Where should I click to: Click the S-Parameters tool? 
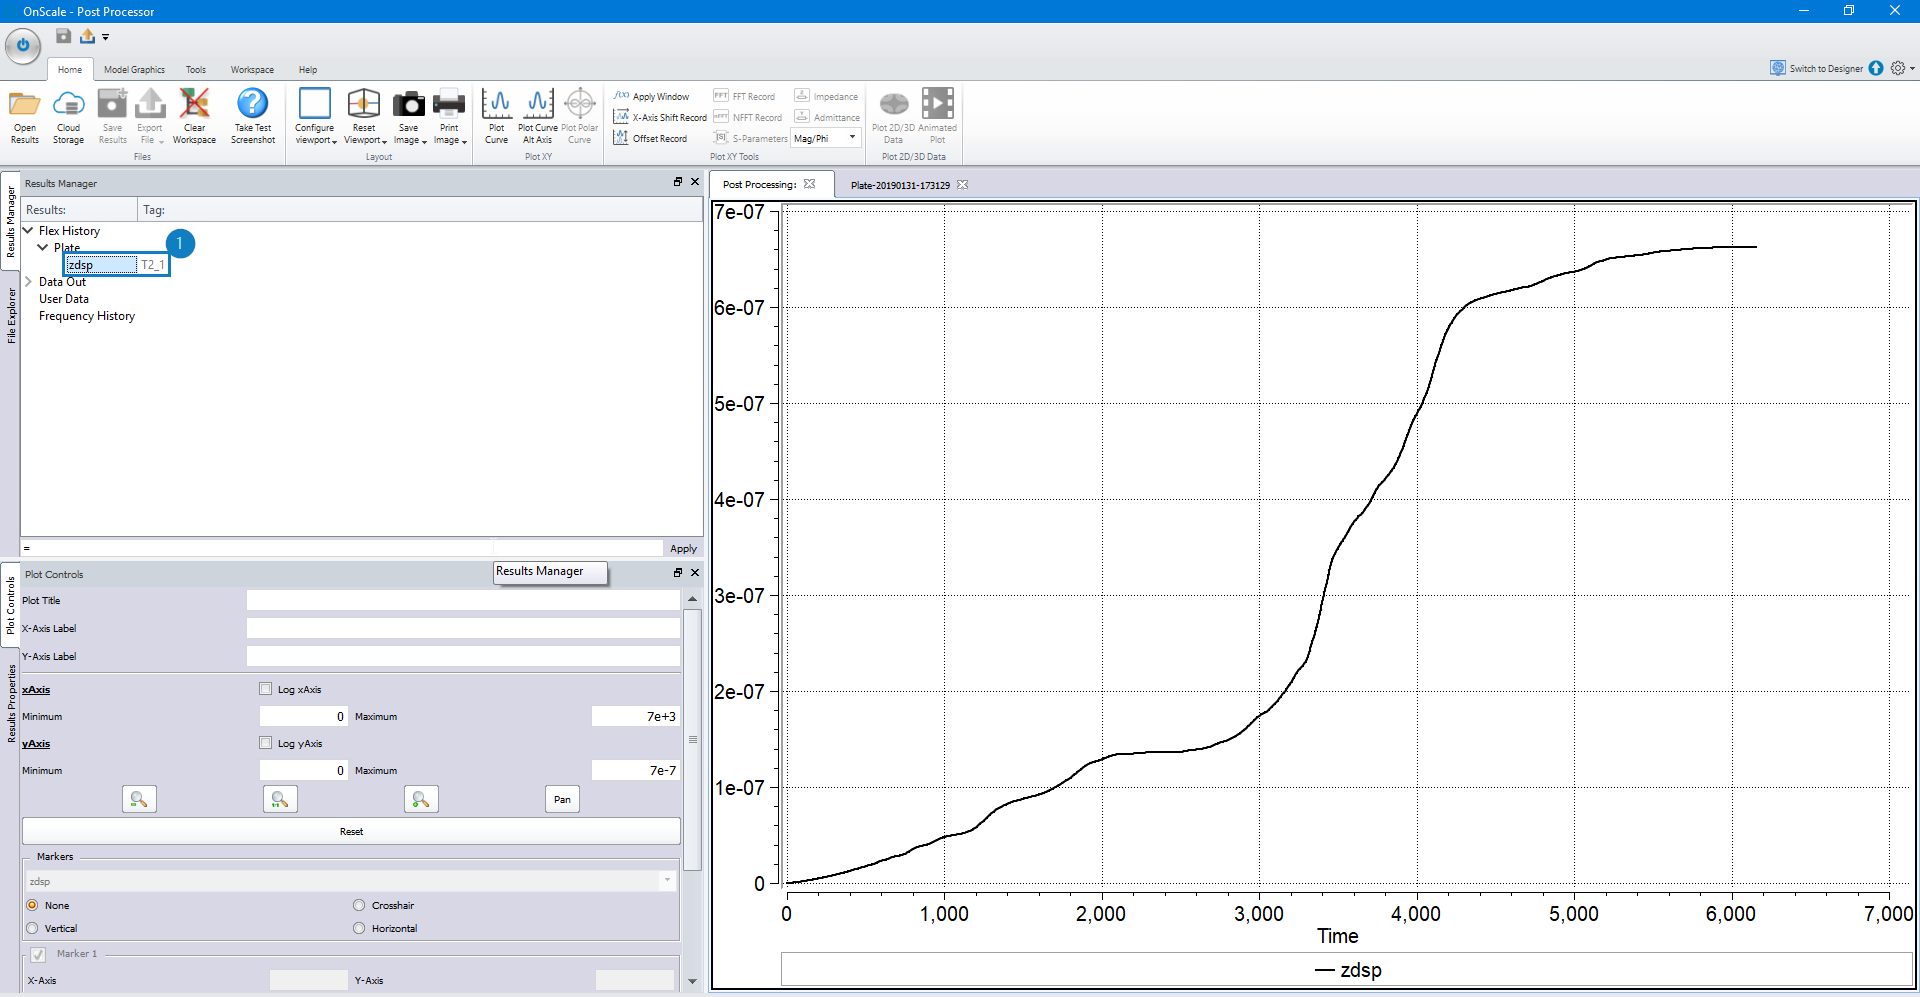pyautogui.click(x=750, y=139)
